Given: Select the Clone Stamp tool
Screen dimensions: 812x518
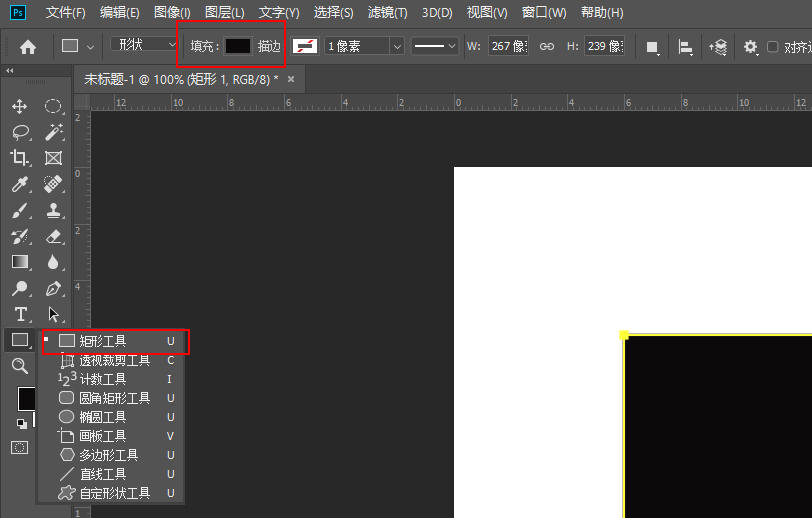Looking at the screenshot, I should (x=53, y=210).
